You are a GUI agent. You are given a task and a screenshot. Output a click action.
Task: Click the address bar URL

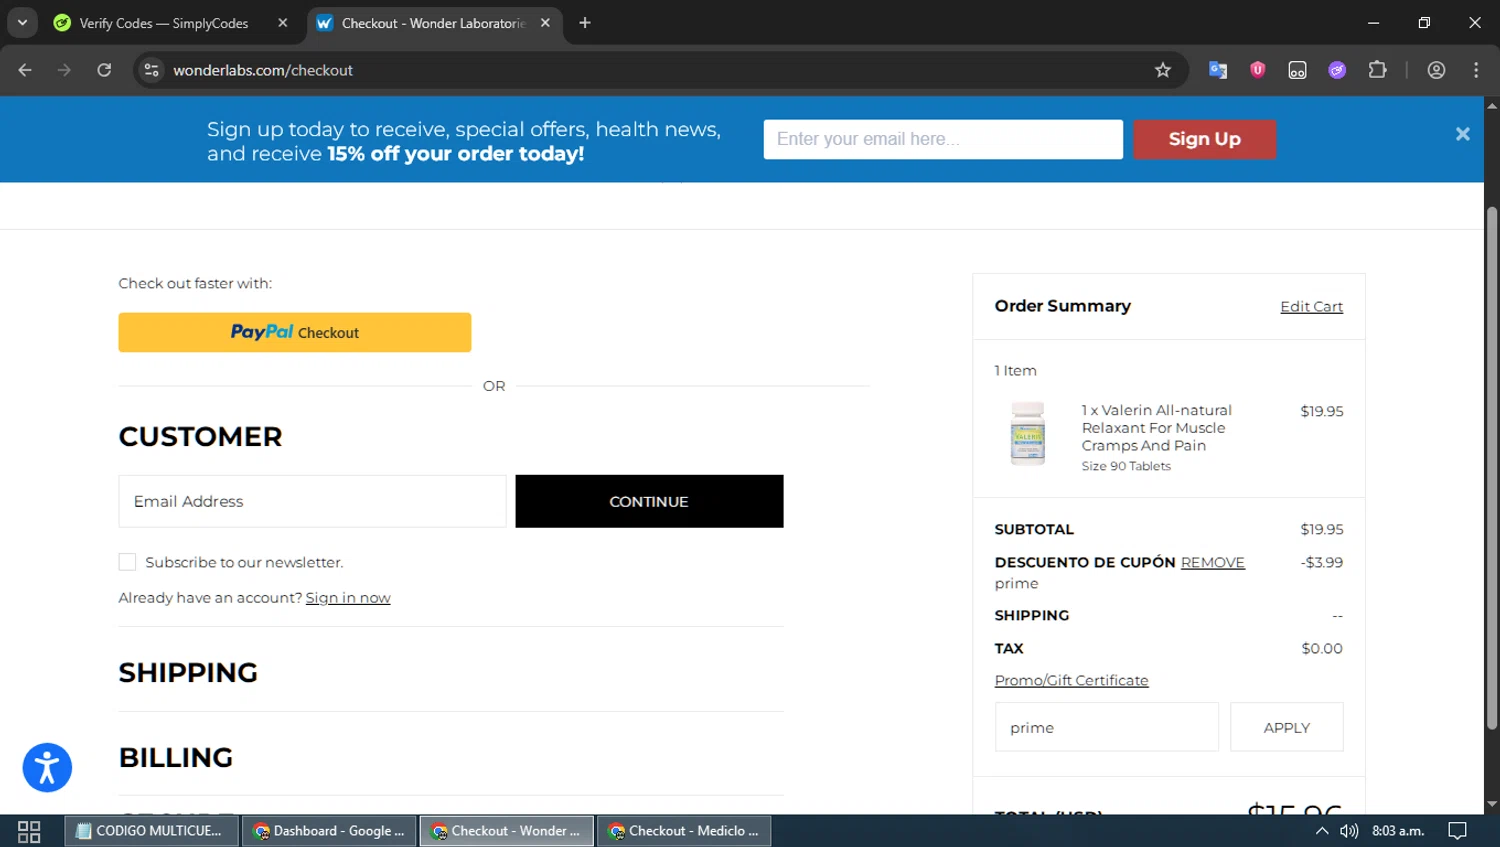pyautogui.click(x=263, y=70)
